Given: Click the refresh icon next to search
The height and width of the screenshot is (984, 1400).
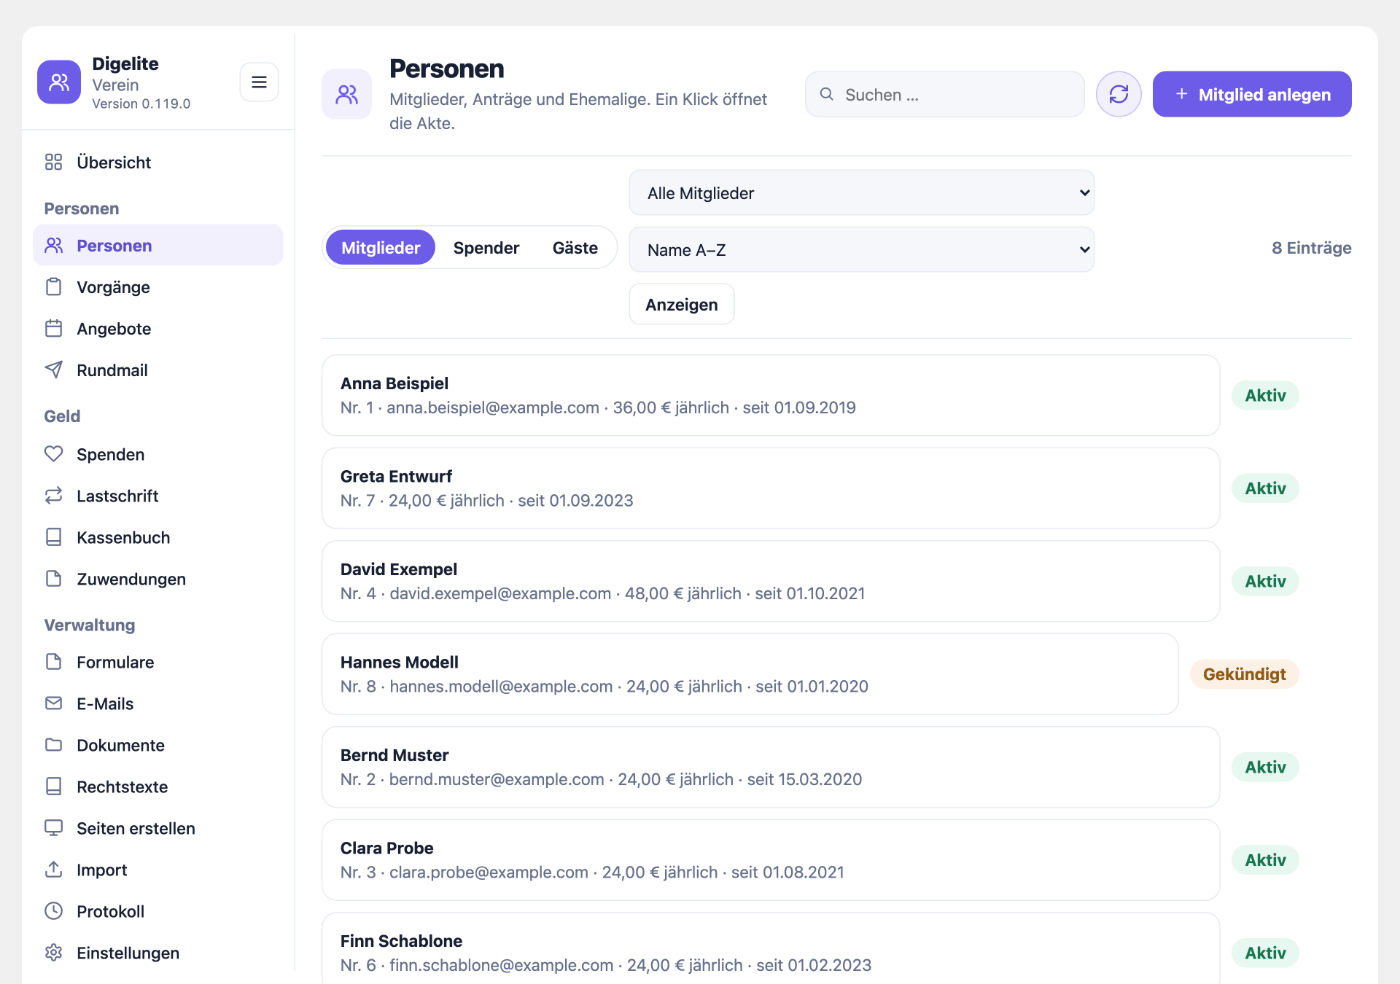Looking at the screenshot, I should point(1118,94).
